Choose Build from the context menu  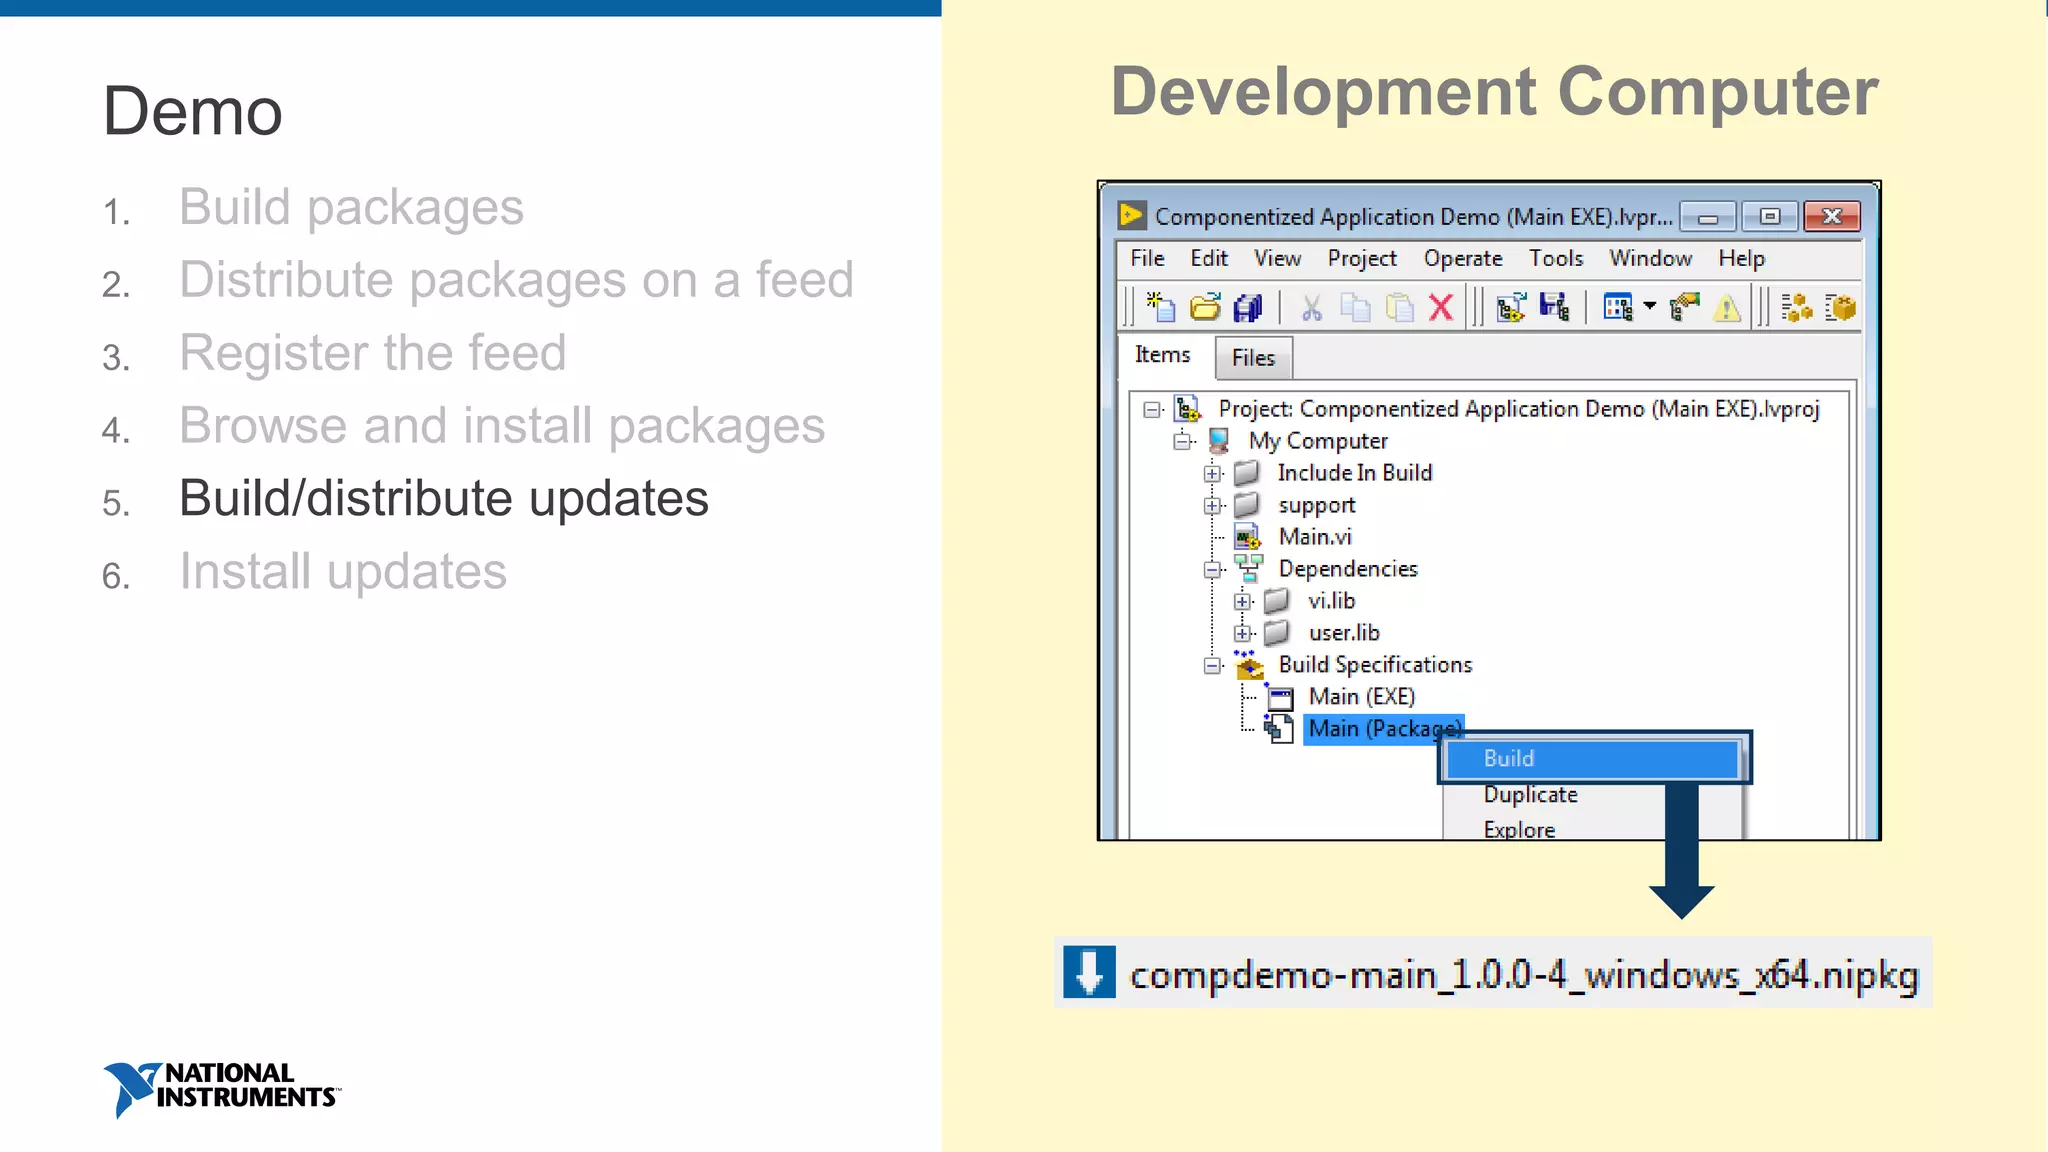coord(1594,759)
